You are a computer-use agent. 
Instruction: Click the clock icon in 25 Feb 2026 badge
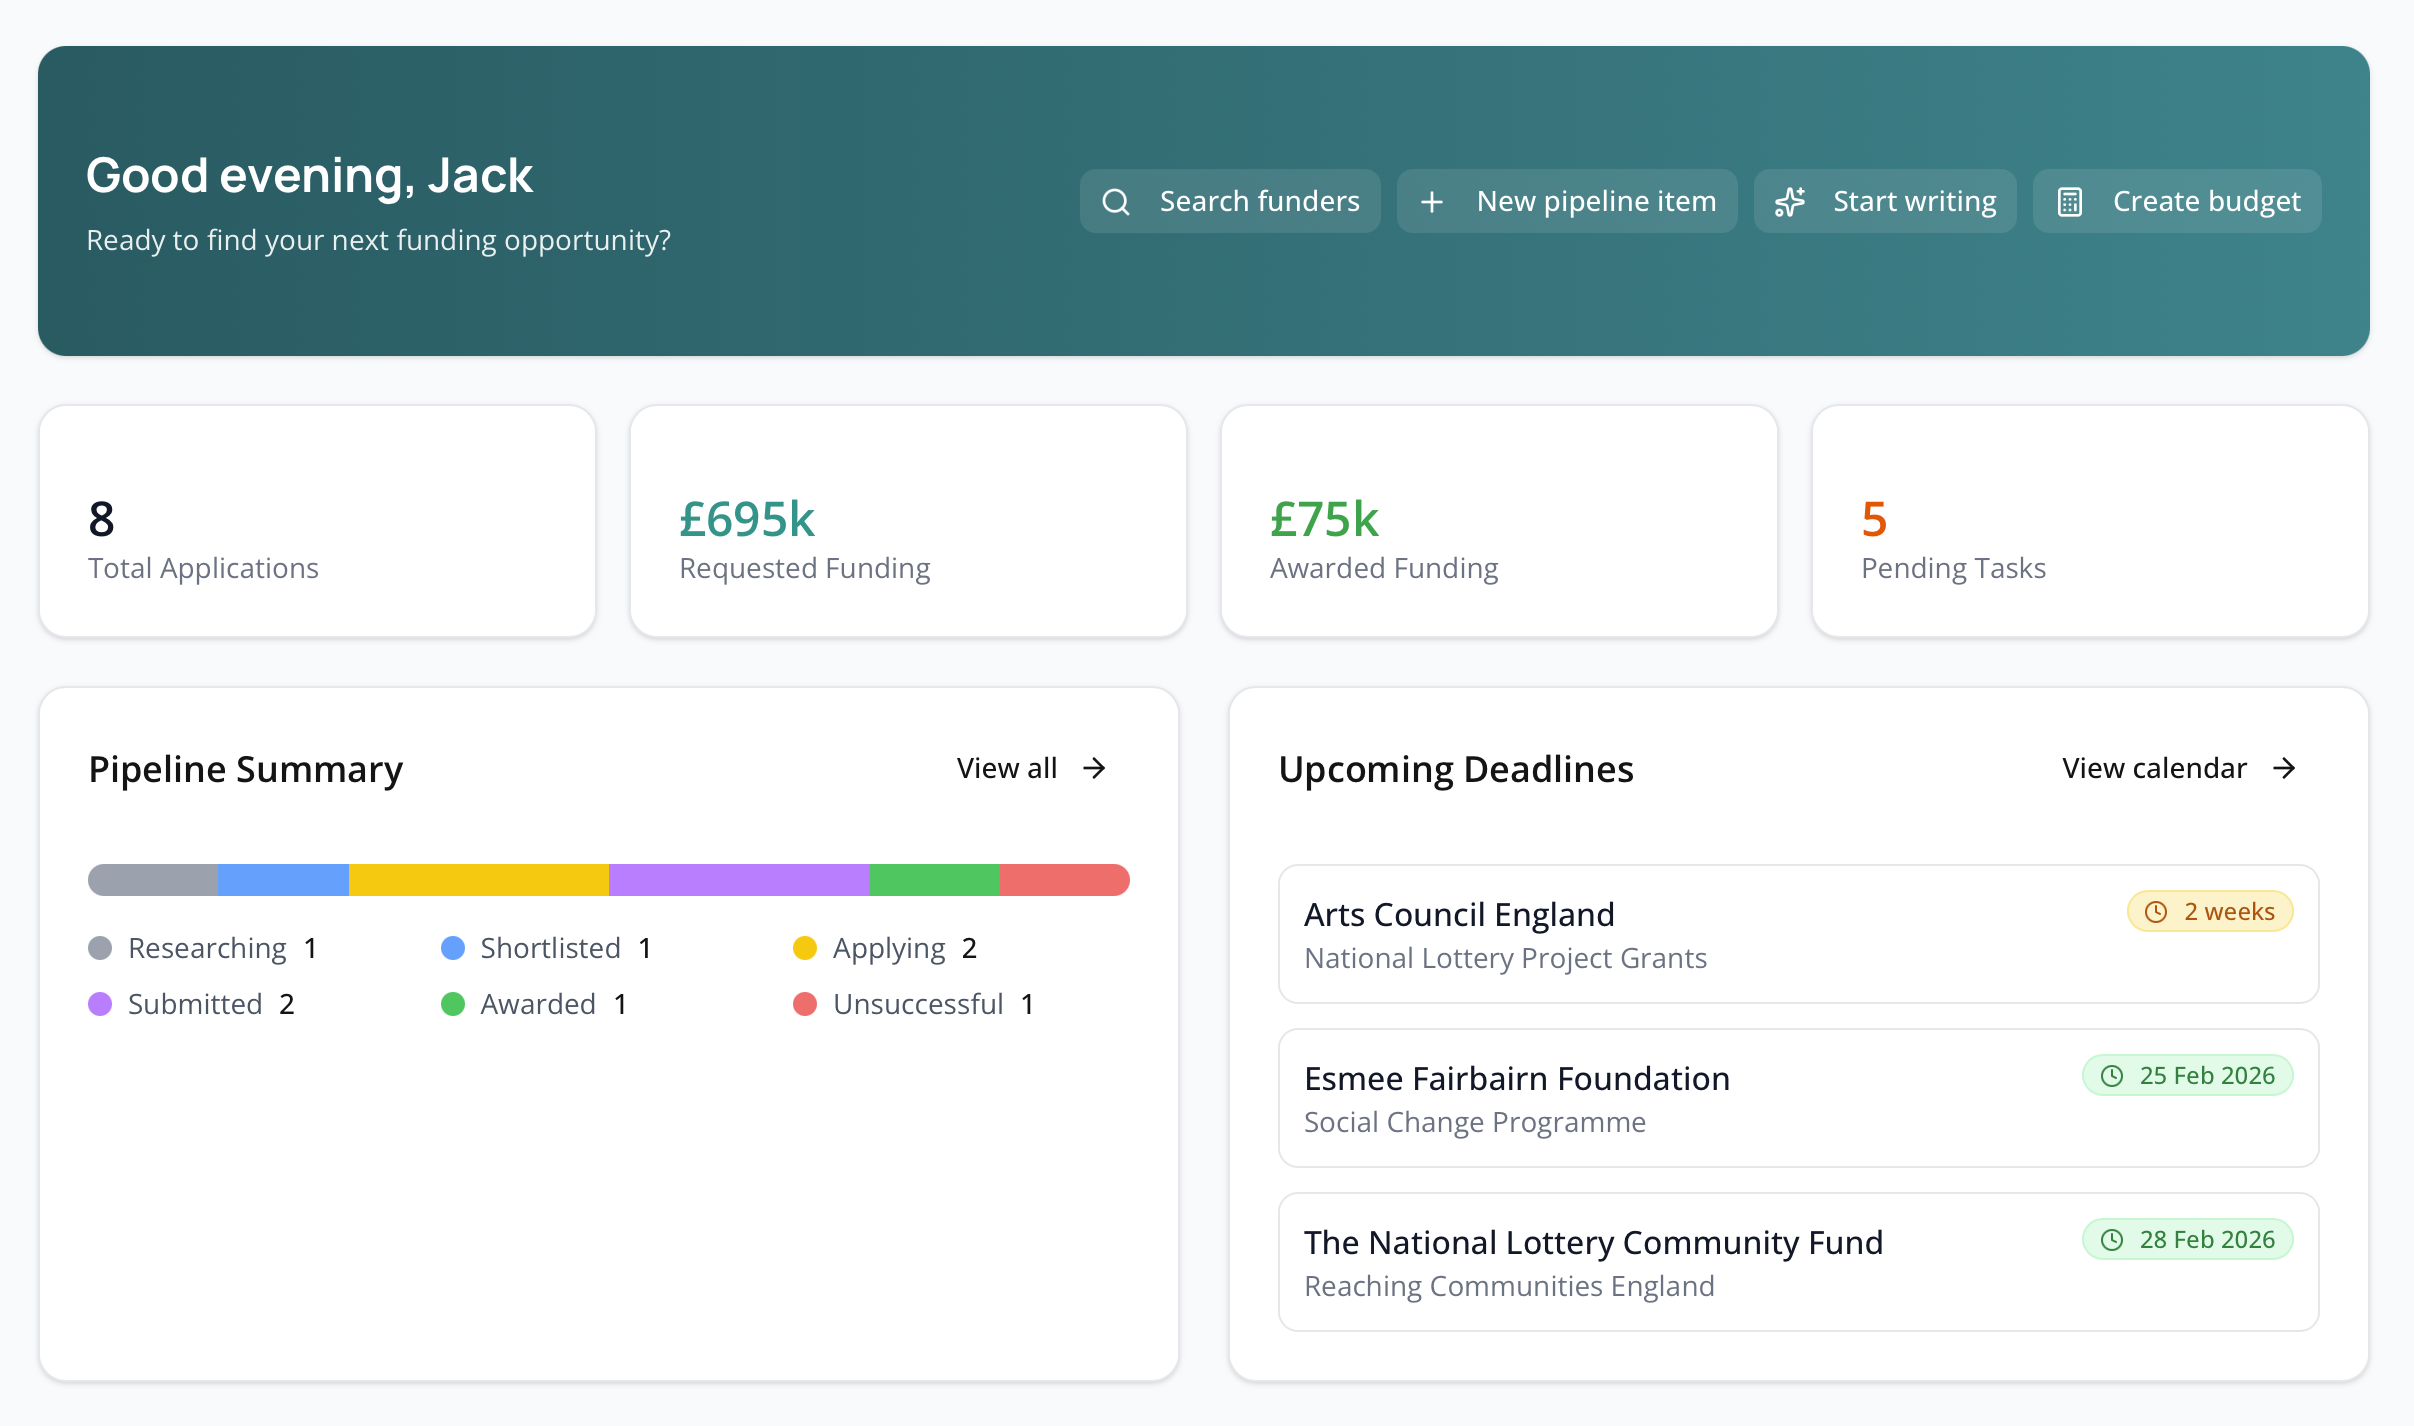pos(2112,1076)
